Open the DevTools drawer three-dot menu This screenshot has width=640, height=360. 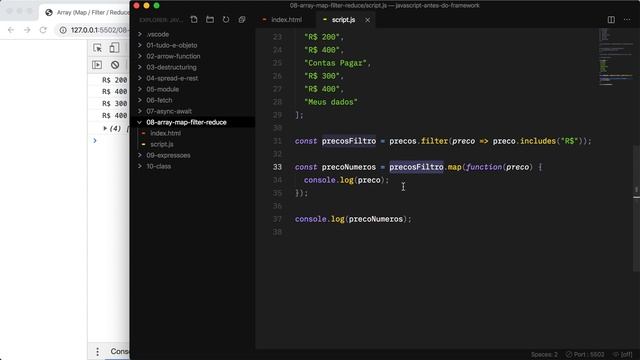(97, 352)
